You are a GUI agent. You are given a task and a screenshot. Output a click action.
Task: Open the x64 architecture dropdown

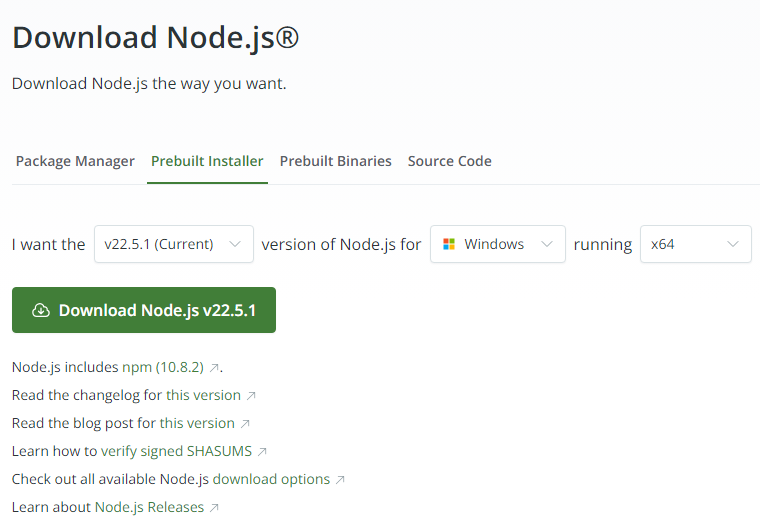tap(695, 244)
